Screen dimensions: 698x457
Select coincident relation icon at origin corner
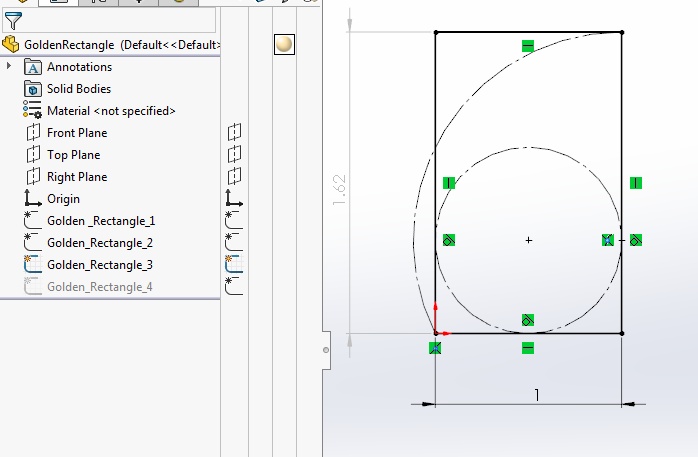[435, 348]
